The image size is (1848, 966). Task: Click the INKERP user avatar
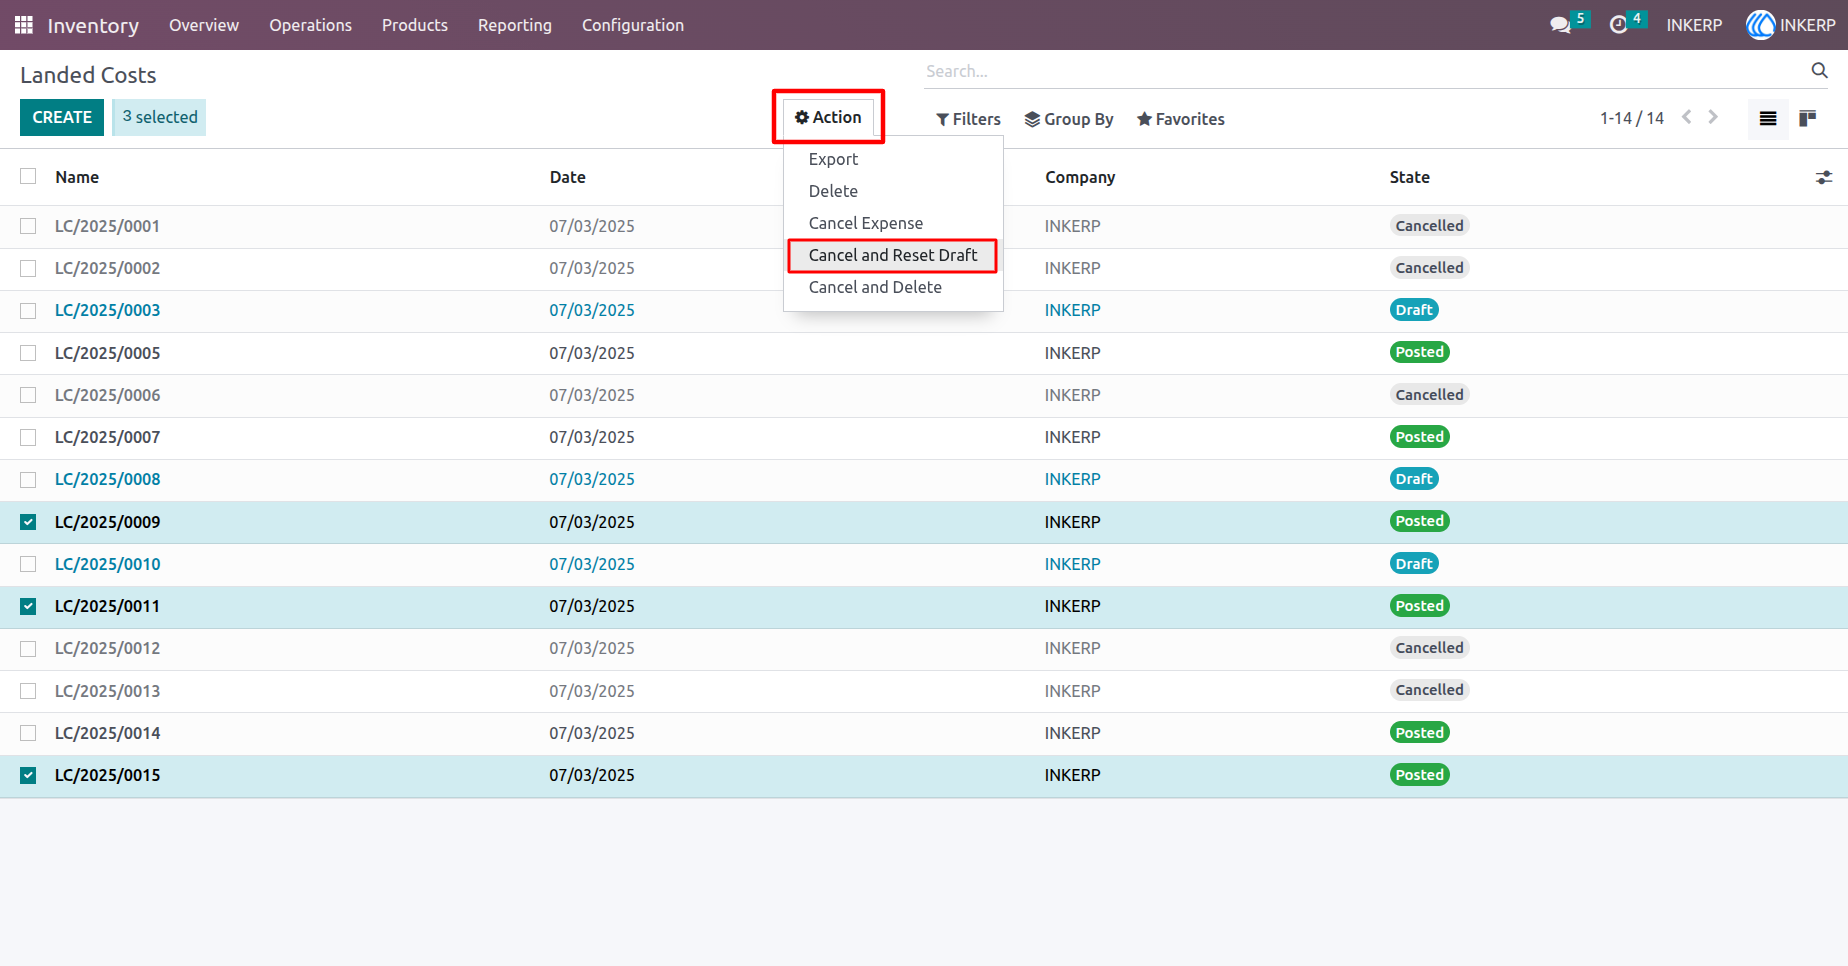(1760, 25)
